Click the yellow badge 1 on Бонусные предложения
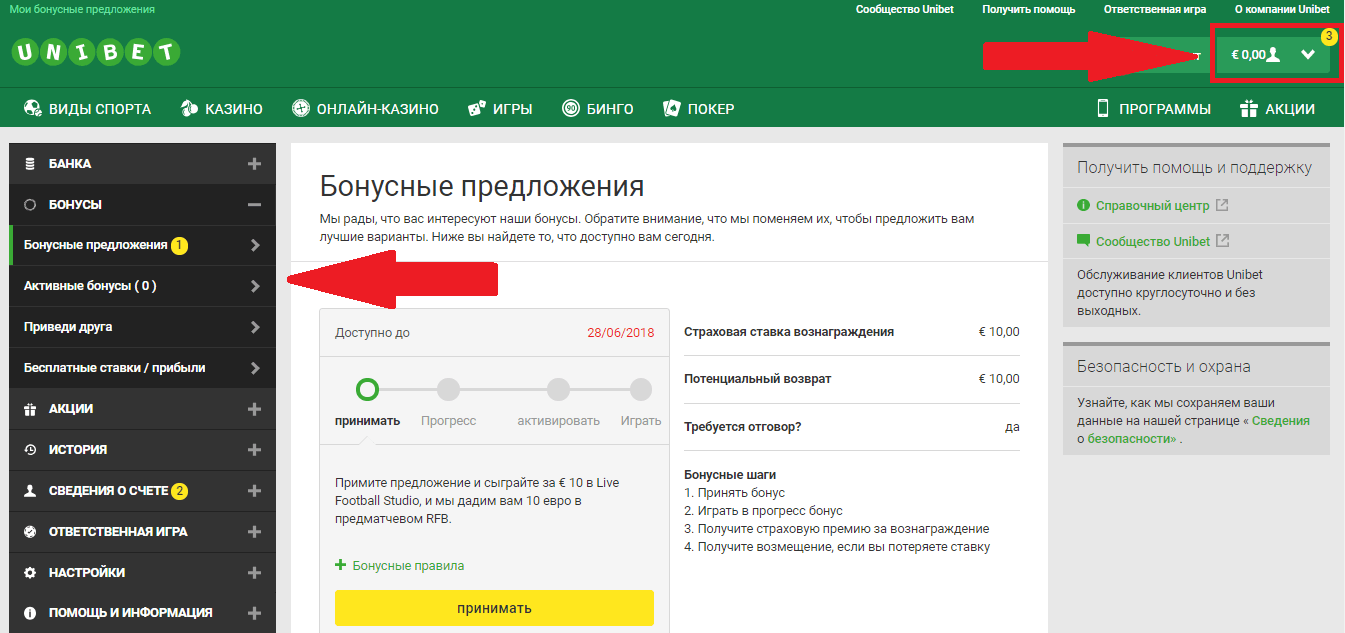Viewport: 1345px width, 633px height. tap(179, 245)
